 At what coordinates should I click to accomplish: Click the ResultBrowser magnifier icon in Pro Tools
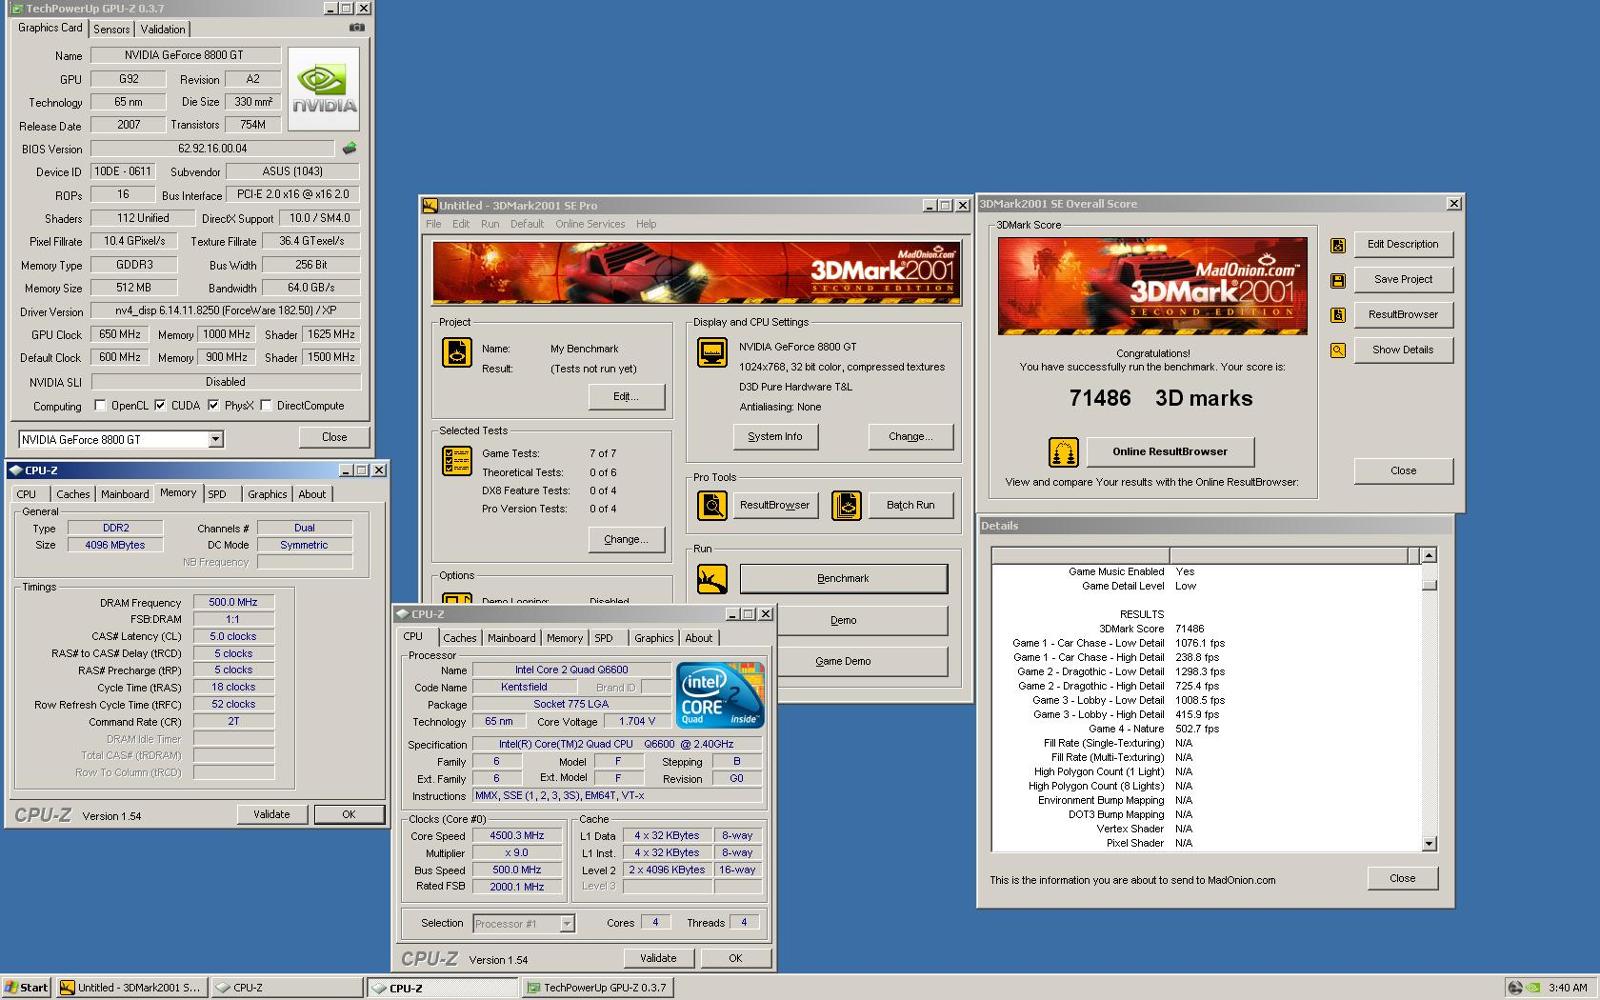pyautogui.click(x=712, y=506)
